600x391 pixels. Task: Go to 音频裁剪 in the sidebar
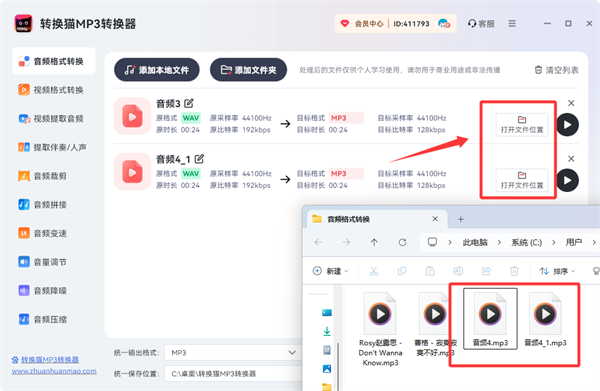pos(42,176)
